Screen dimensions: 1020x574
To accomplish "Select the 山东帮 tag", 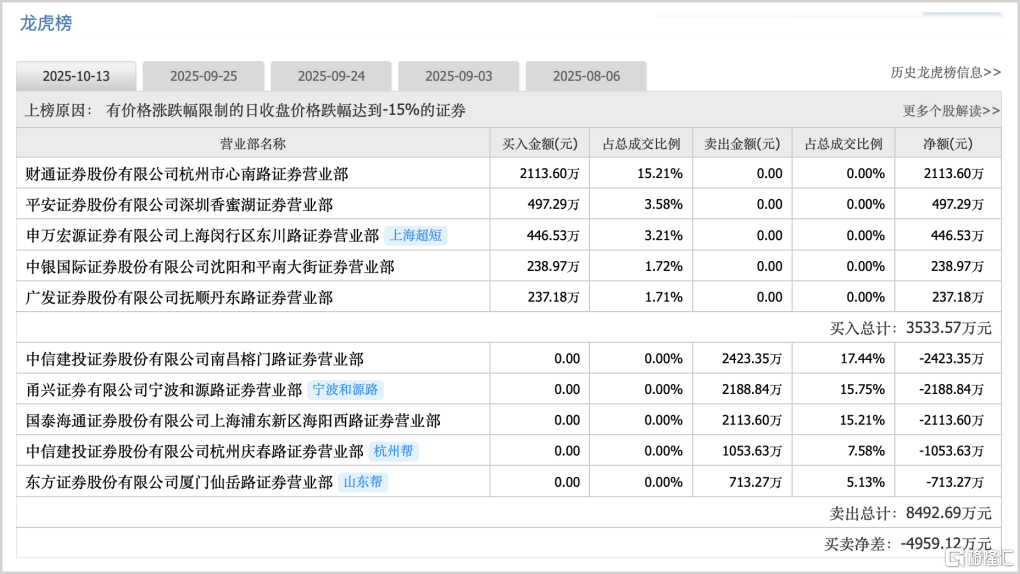I will (362, 482).
